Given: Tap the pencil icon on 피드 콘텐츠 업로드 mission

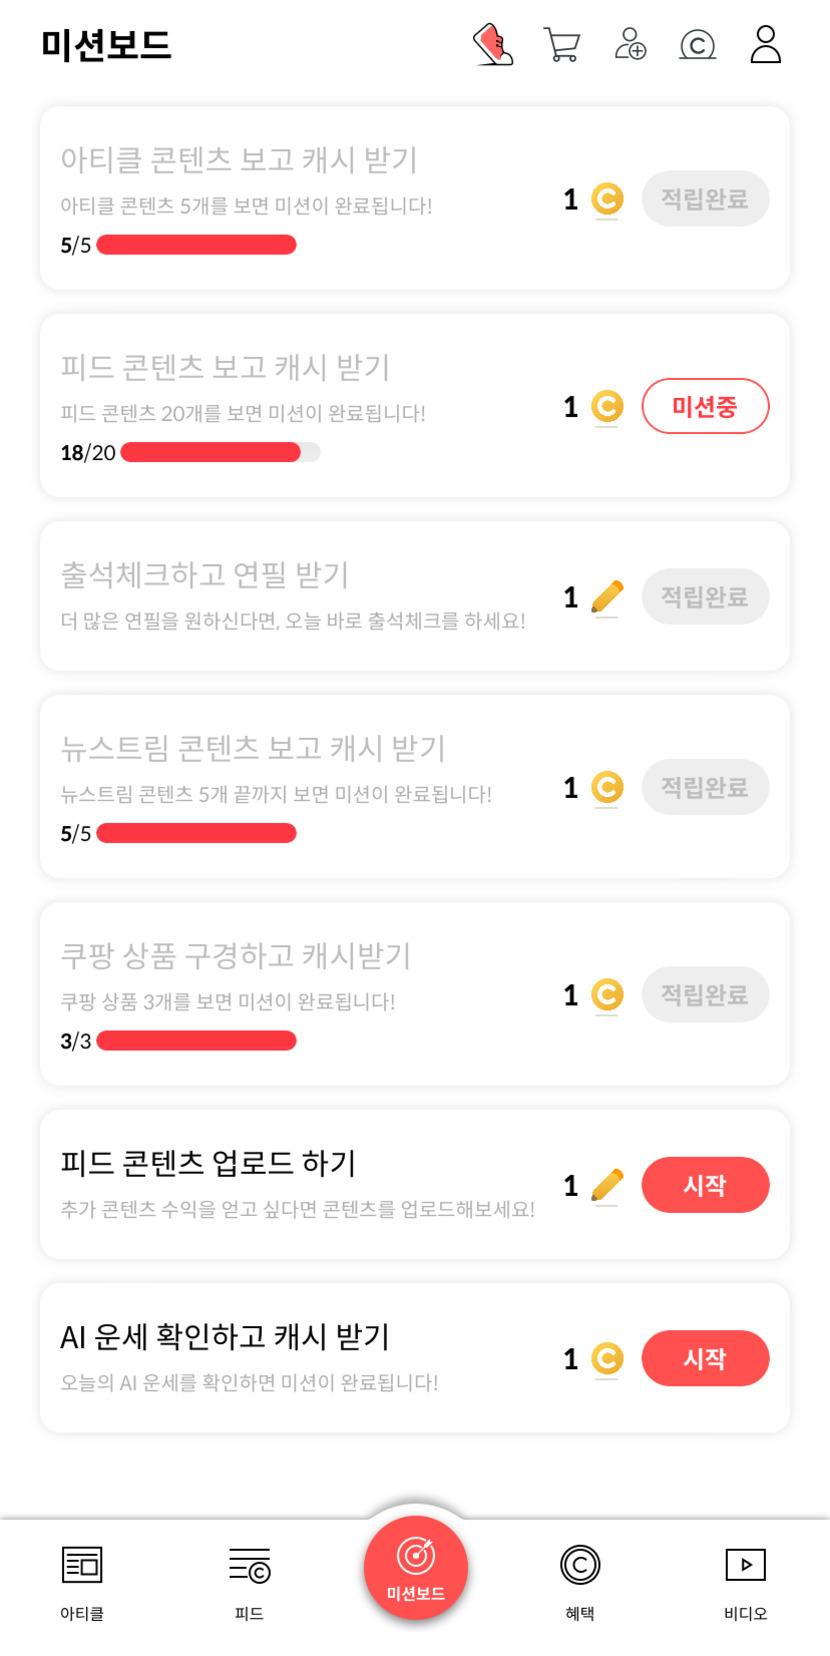Looking at the screenshot, I should (x=607, y=1185).
